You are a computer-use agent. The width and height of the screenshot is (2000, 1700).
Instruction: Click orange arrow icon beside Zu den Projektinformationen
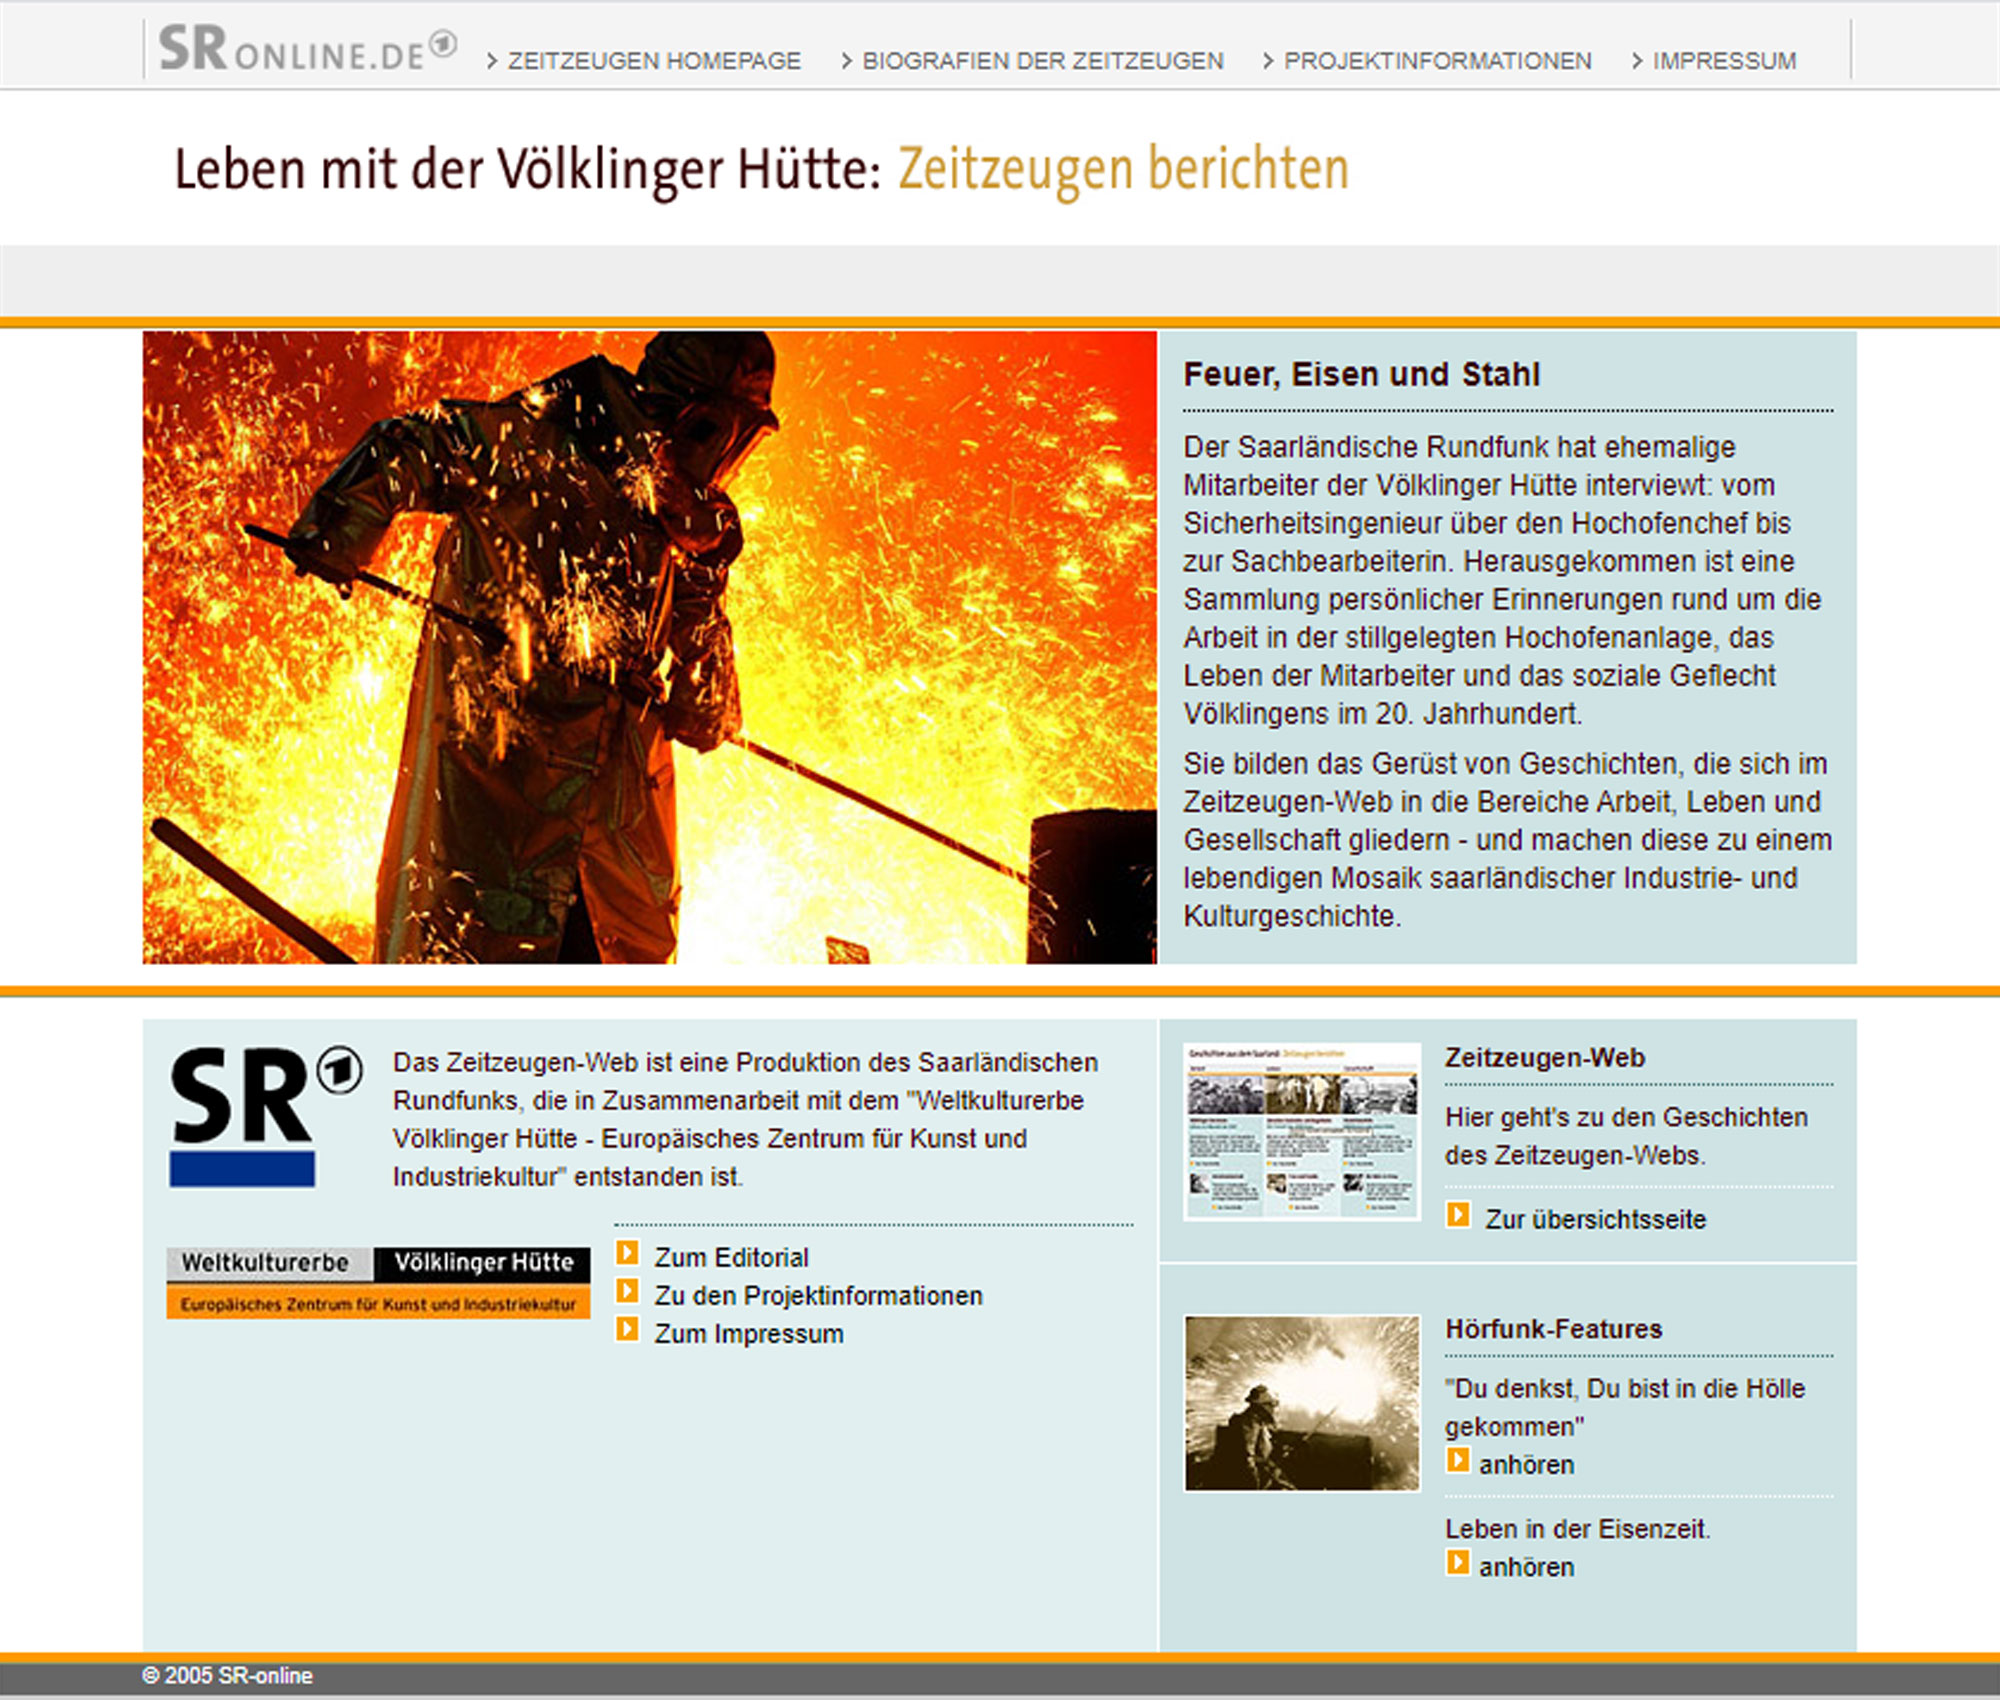coord(627,1291)
